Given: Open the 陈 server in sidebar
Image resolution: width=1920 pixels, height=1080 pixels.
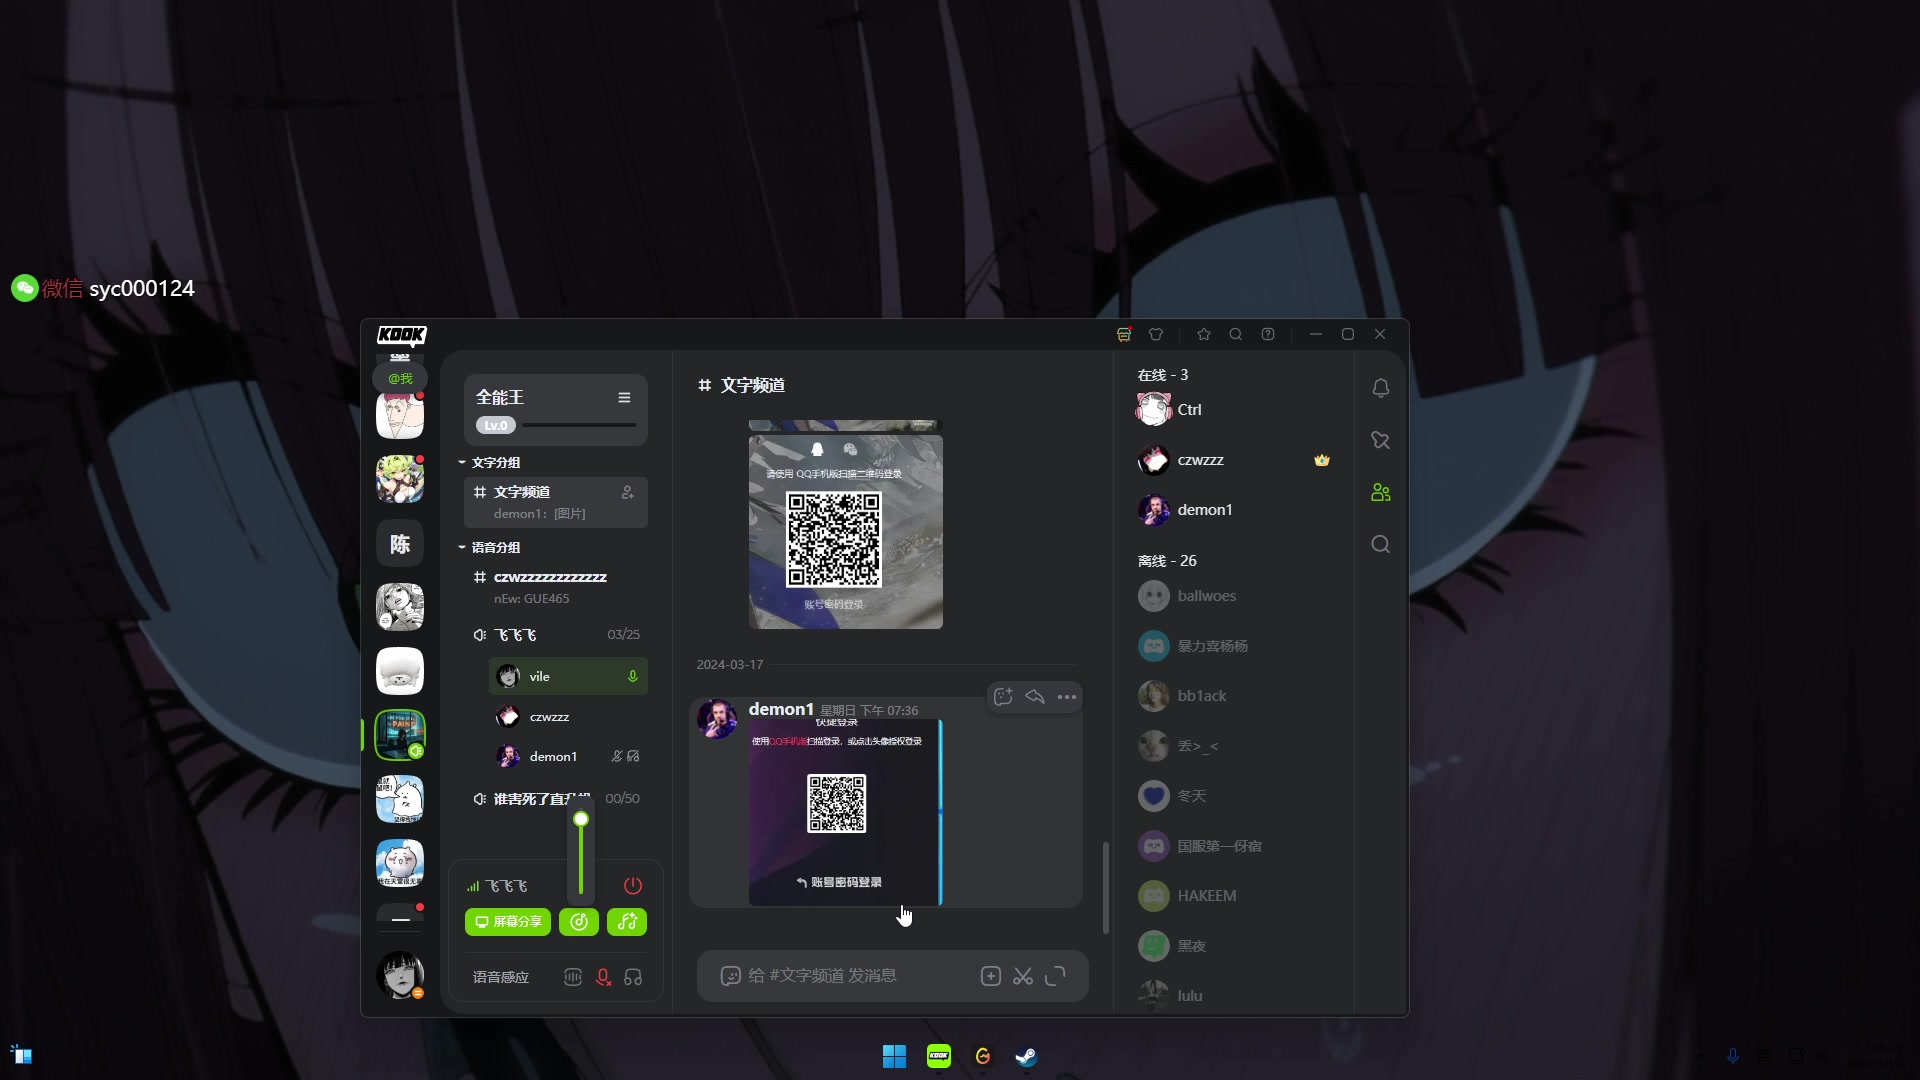Looking at the screenshot, I should (x=400, y=544).
